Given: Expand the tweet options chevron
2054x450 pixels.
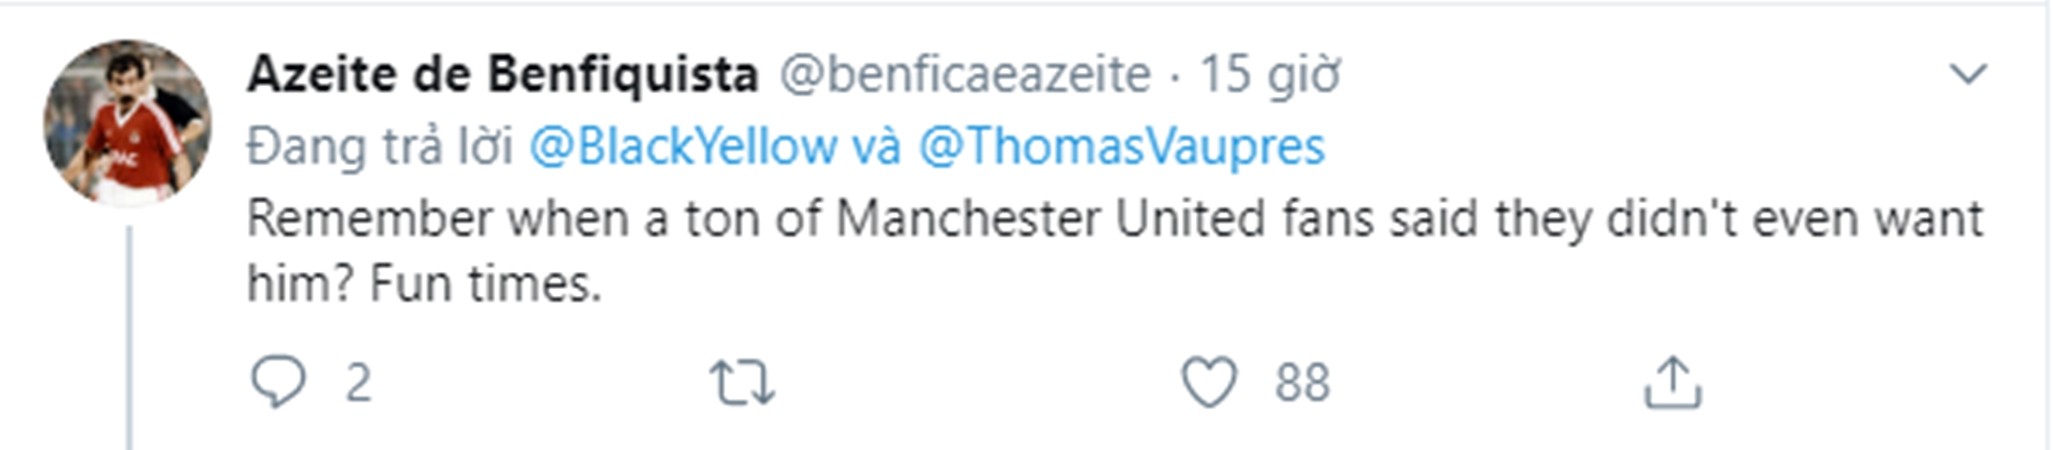Looking at the screenshot, I should click(x=1968, y=74).
